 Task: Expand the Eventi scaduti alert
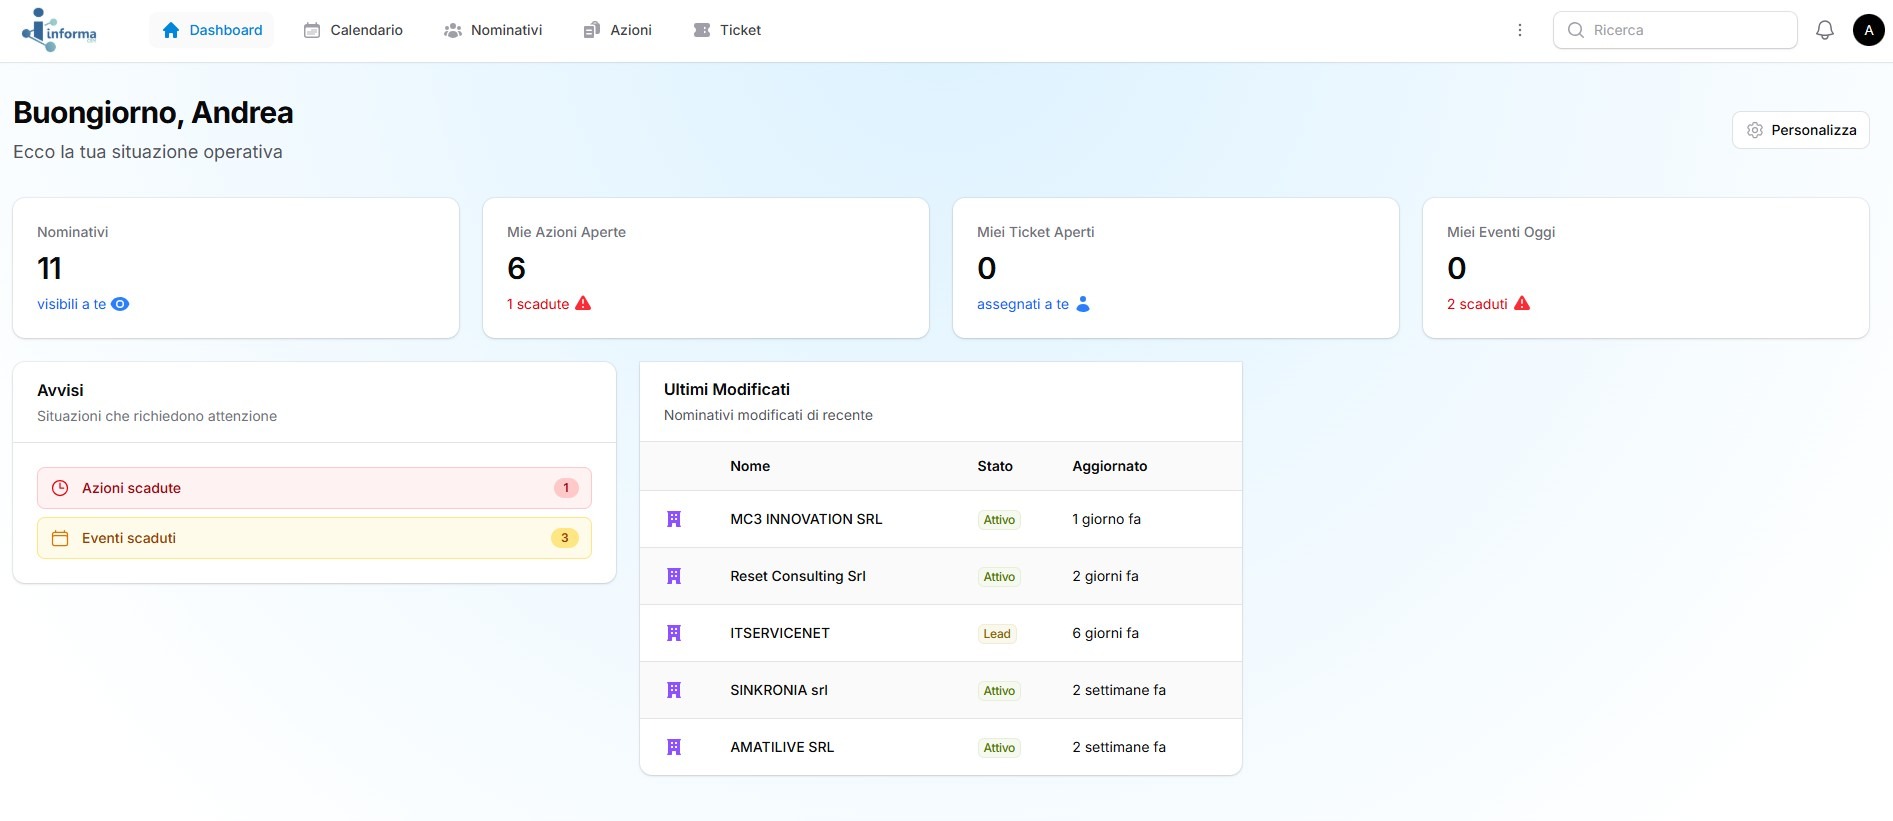[314, 538]
